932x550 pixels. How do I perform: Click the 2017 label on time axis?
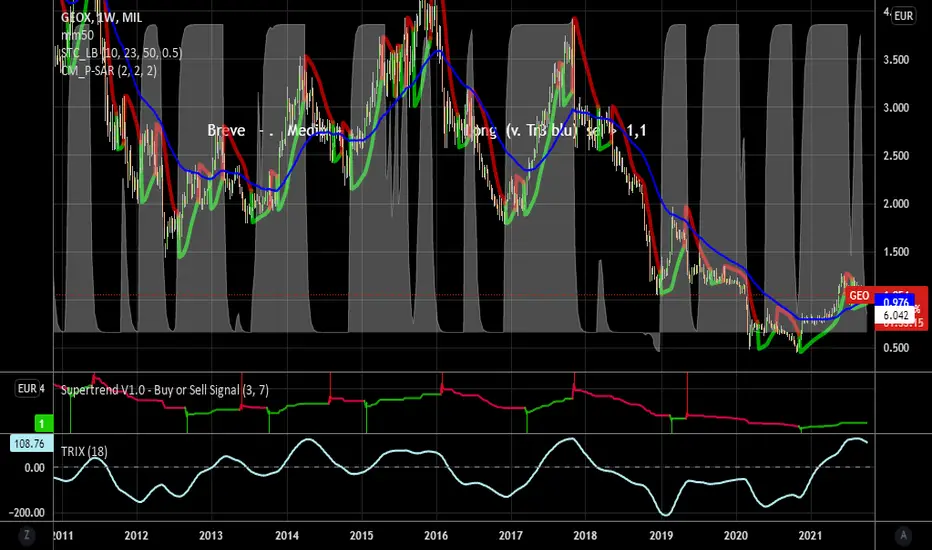(x=511, y=535)
